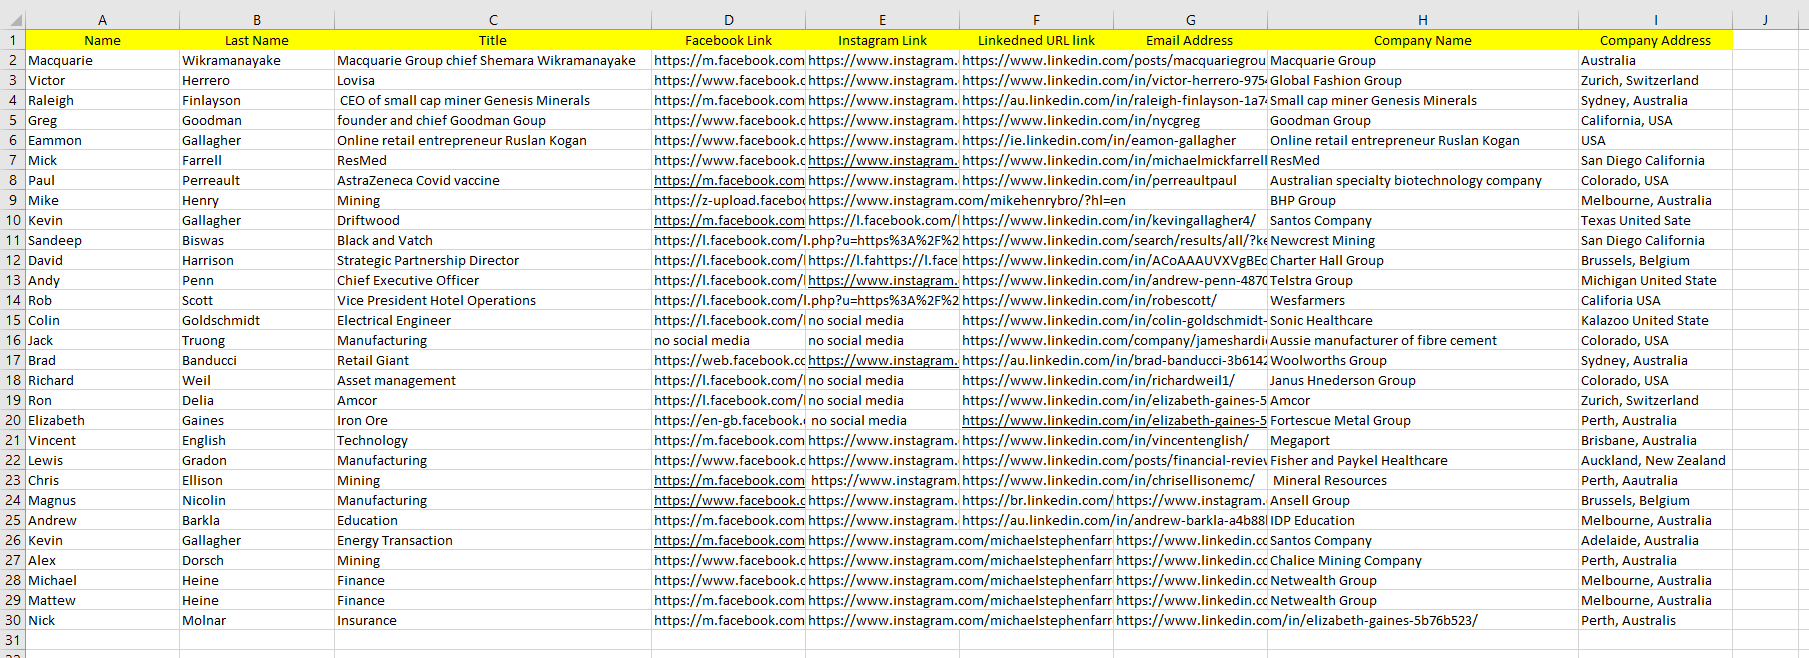Select the "Email Address" header cell
Viewport: 1809px width, 658px height.
coord(1190,40)
